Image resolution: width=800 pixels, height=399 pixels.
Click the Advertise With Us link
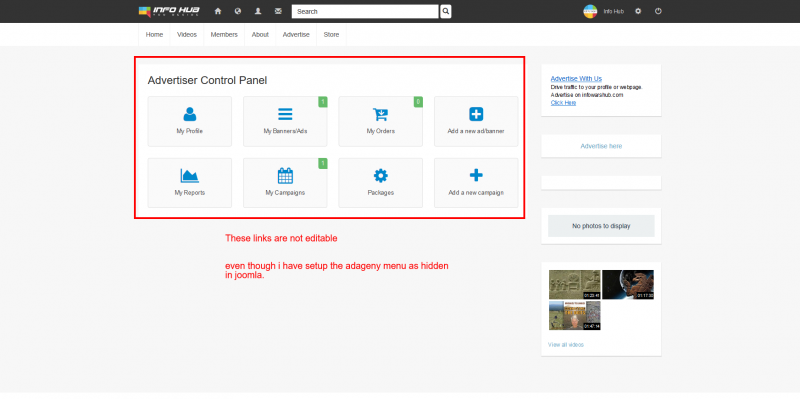(x=576, y=79)
